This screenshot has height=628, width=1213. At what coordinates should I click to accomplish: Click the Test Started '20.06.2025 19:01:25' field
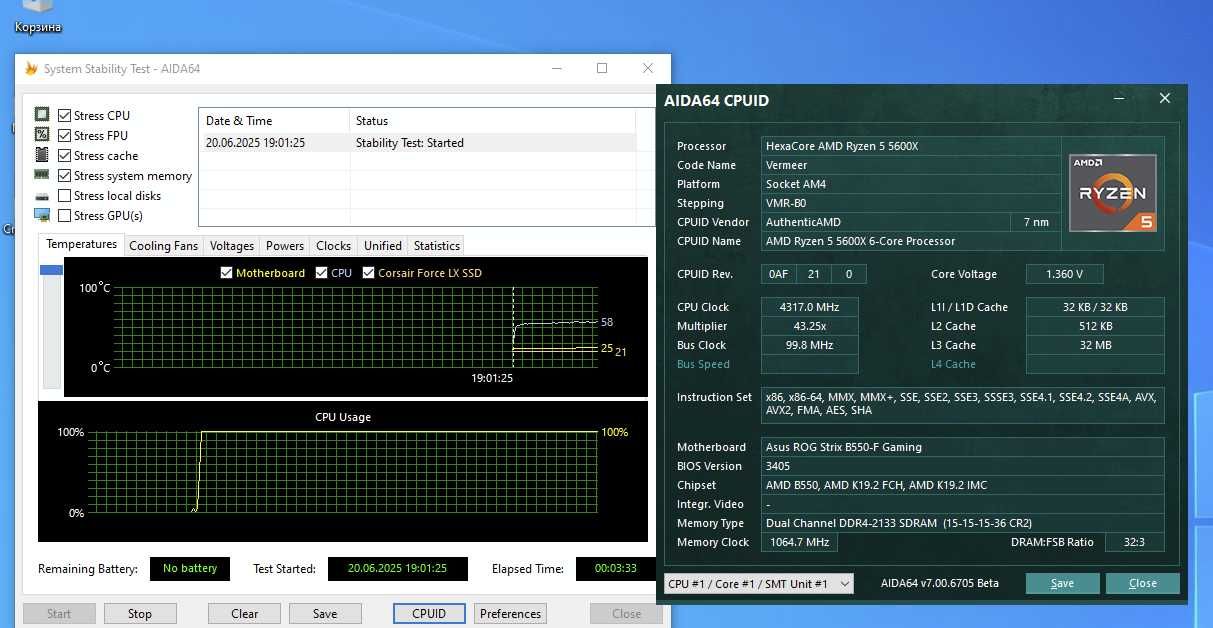(x=397, y=568)
